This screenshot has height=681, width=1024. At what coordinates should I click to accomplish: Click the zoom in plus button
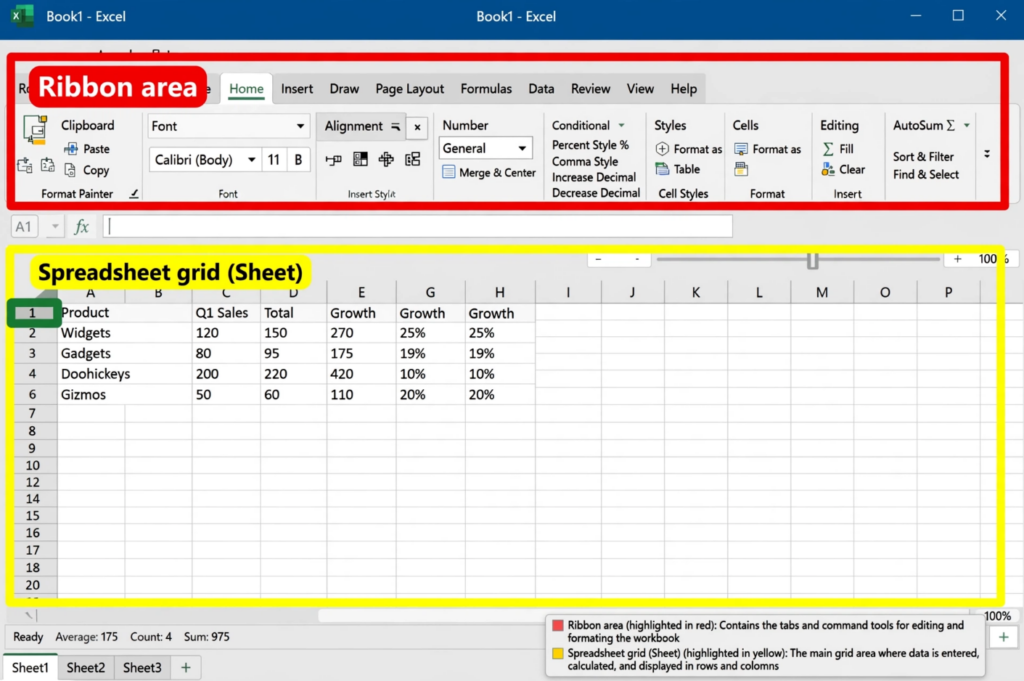957,259
